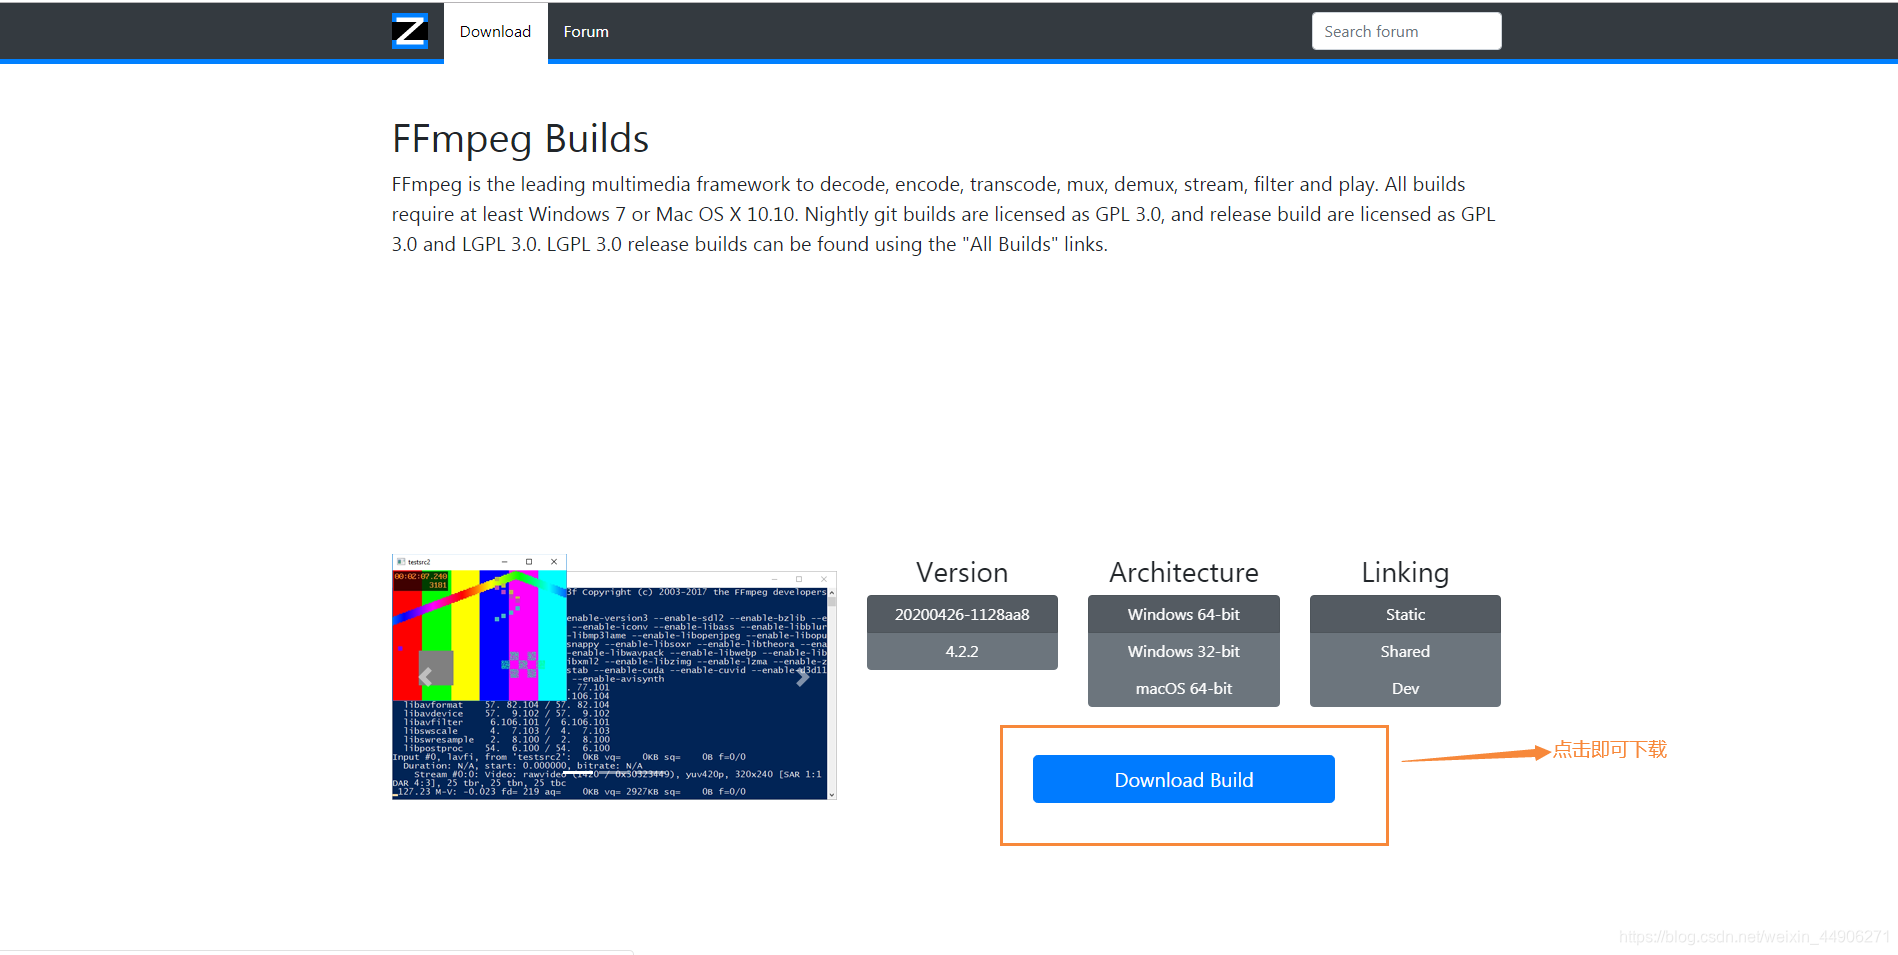Image resolution: width=1898 pixels, height=955 pixels.
Task: Choose the Shared linking option
Action: tap(1404, 651)
